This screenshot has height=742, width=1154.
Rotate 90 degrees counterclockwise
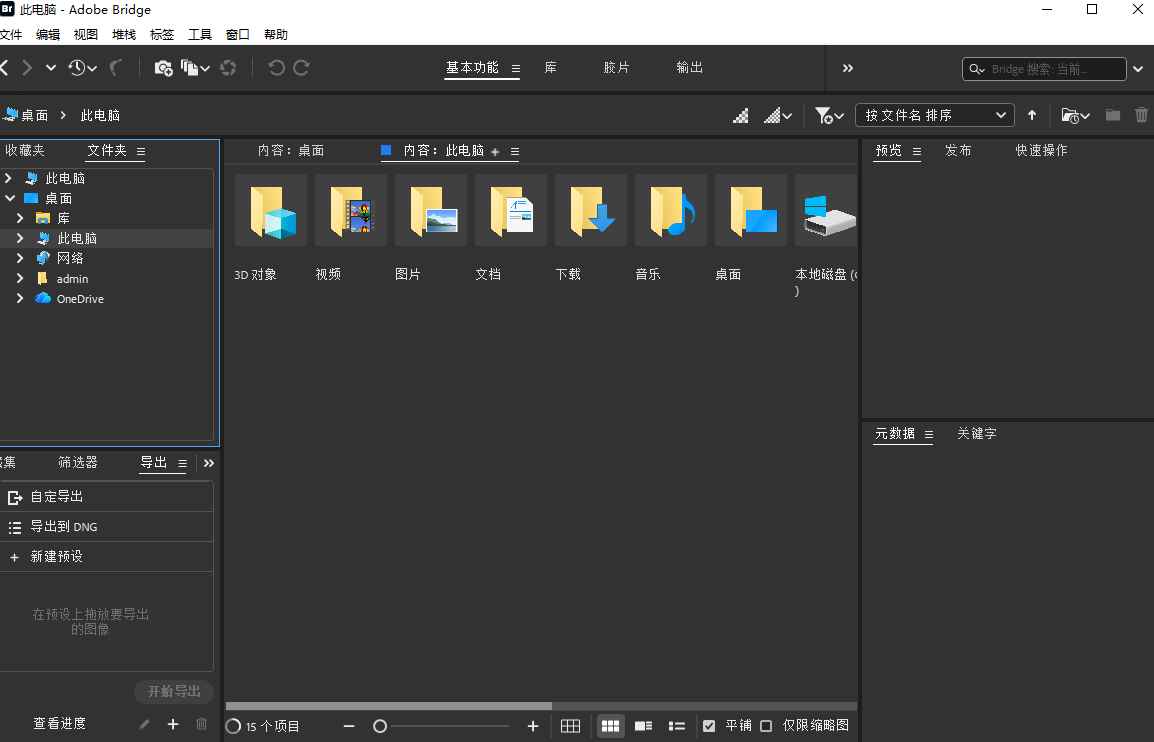[276, 68]
